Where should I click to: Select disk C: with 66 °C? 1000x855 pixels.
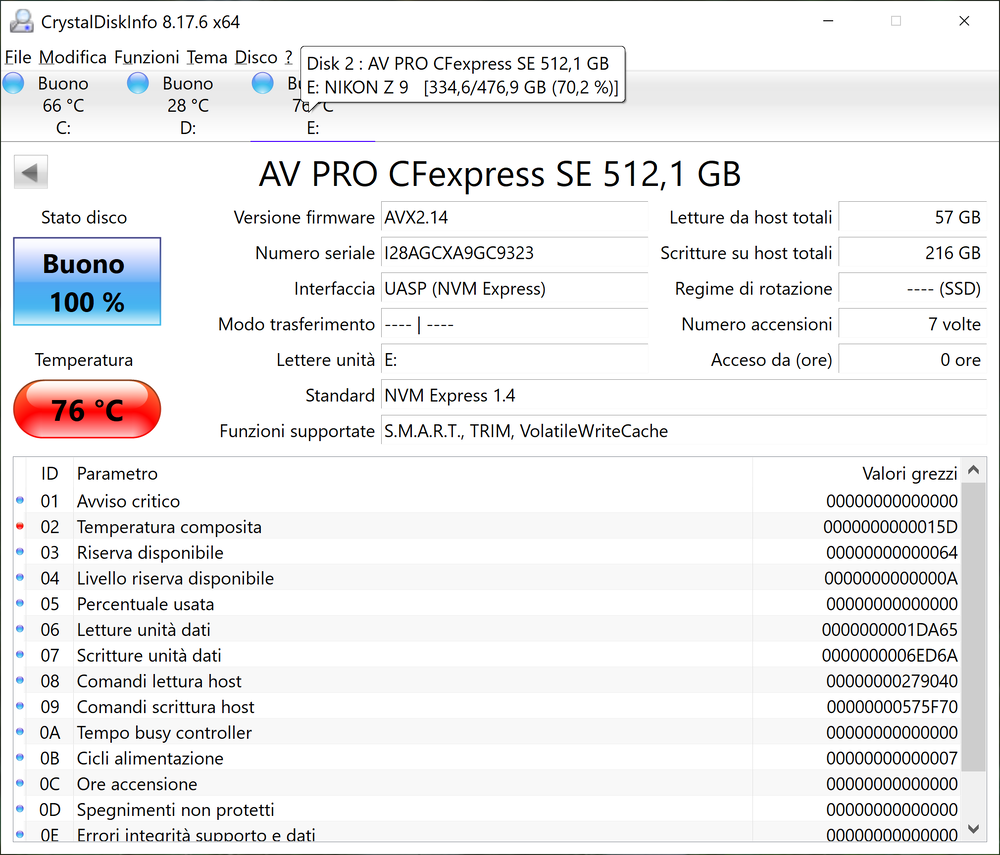[62, 105]
